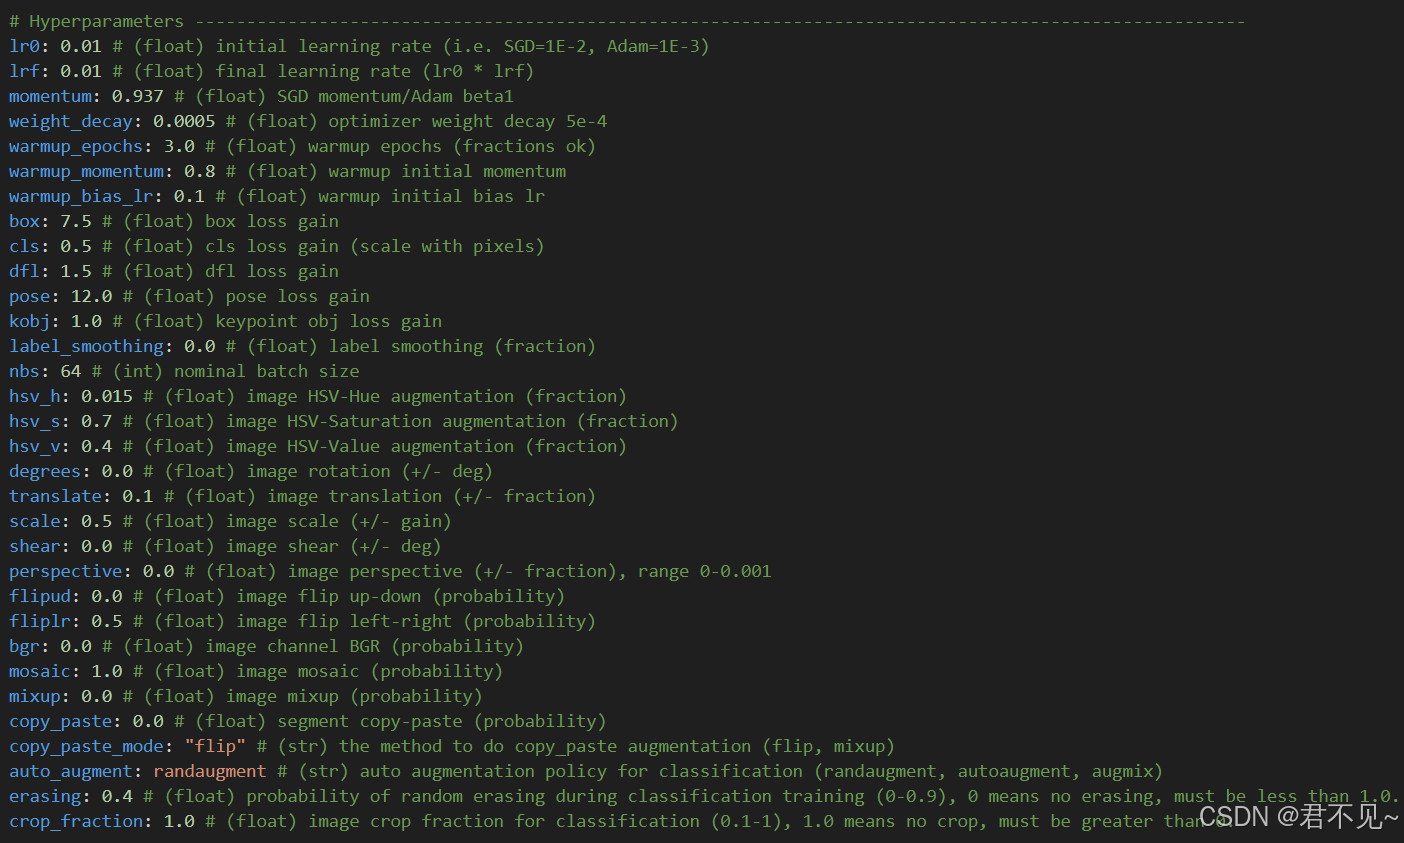Place cursor on warmup_epochs key
The width and height of the screenshot is (1404, 843).
[76, 146]
